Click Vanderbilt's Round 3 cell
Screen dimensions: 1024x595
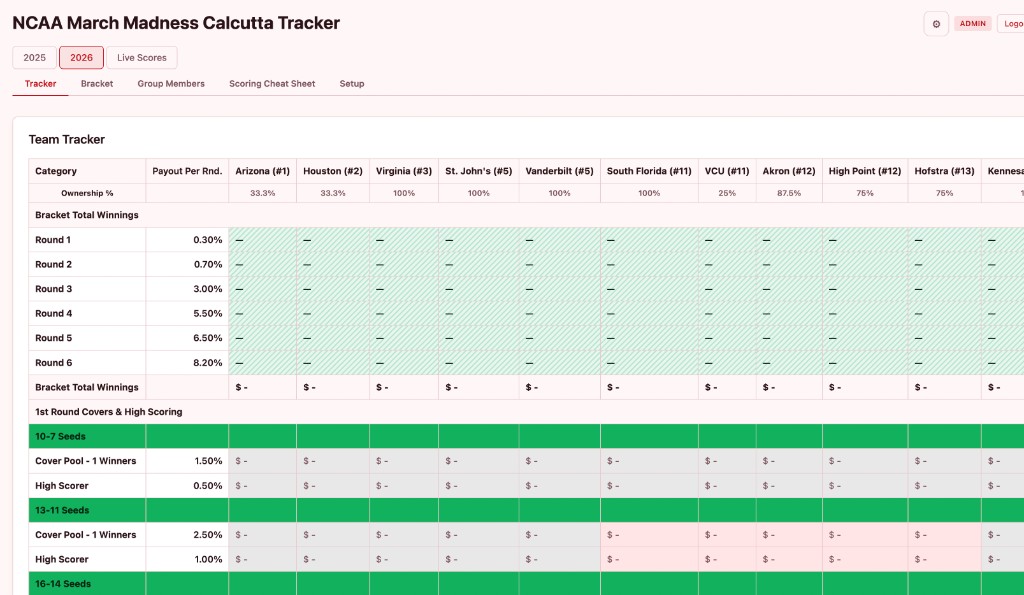[558, 289]
